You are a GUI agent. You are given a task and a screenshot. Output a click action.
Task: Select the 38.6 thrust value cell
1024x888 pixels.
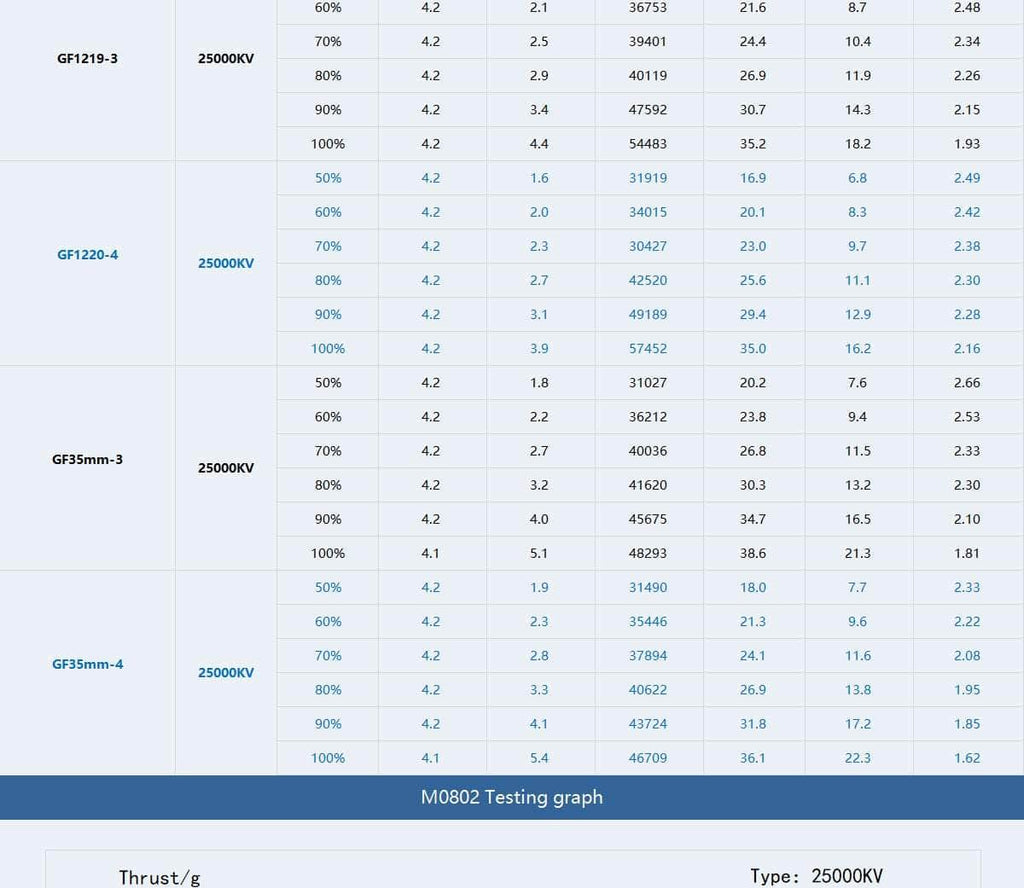click(x=753, y=553)
